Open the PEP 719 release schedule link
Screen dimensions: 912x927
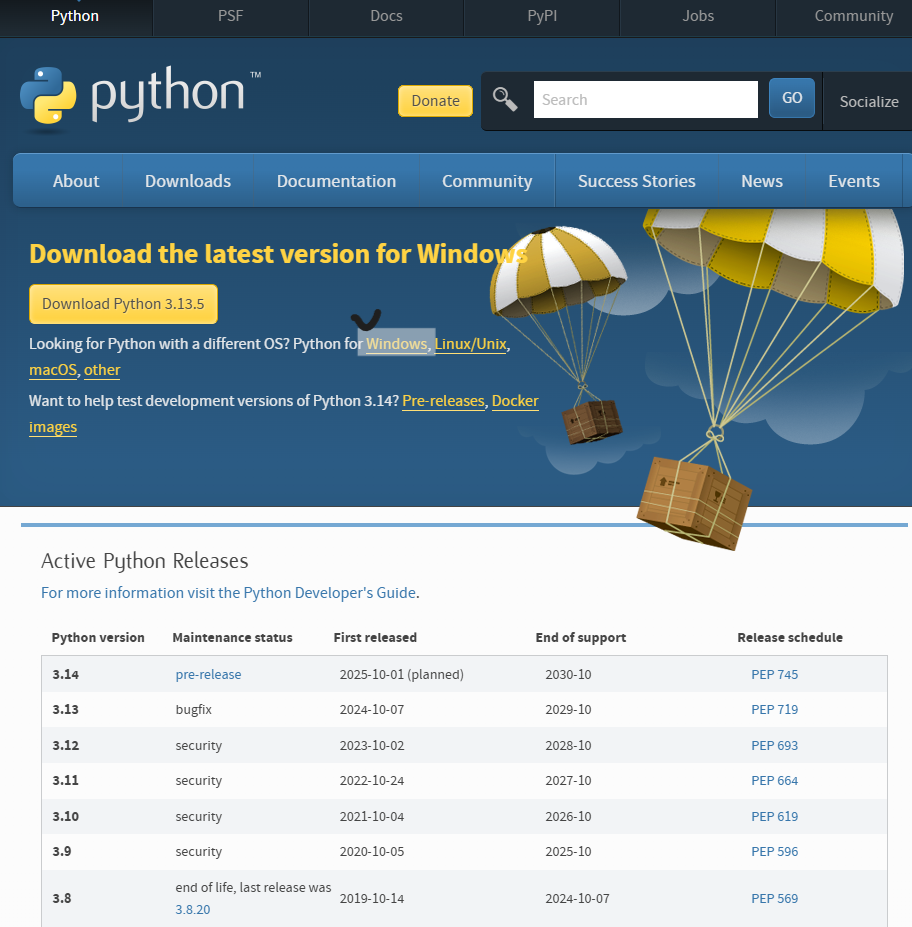pos(774,709)
